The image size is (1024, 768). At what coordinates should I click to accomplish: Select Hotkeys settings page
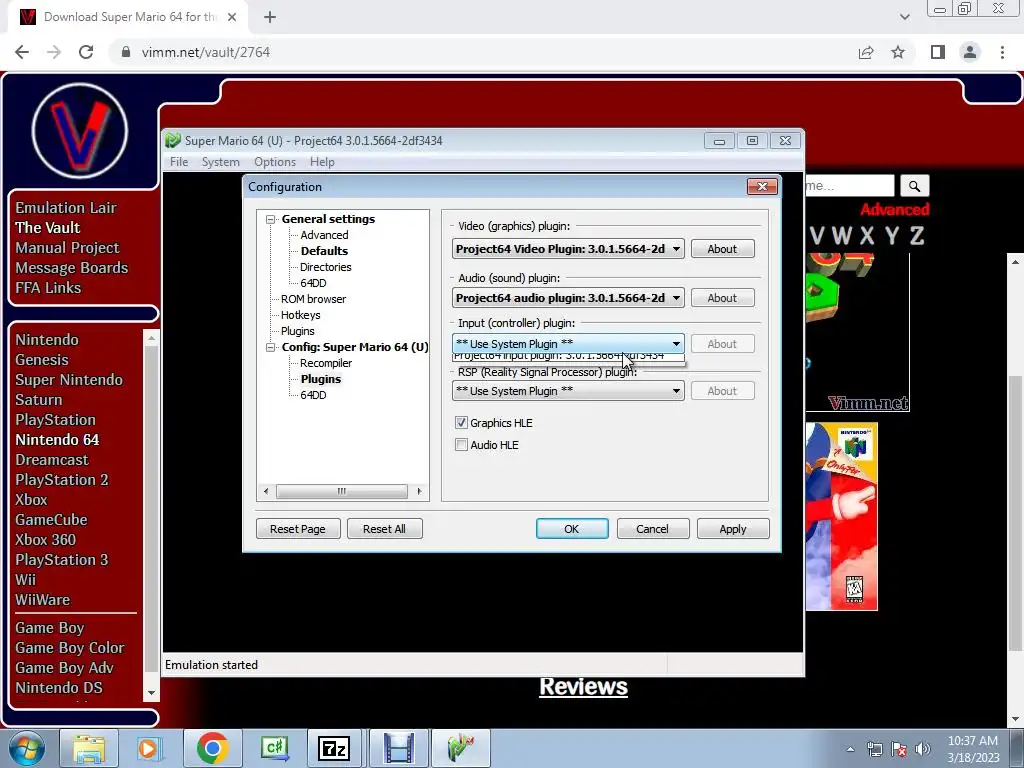click(300, 315)
